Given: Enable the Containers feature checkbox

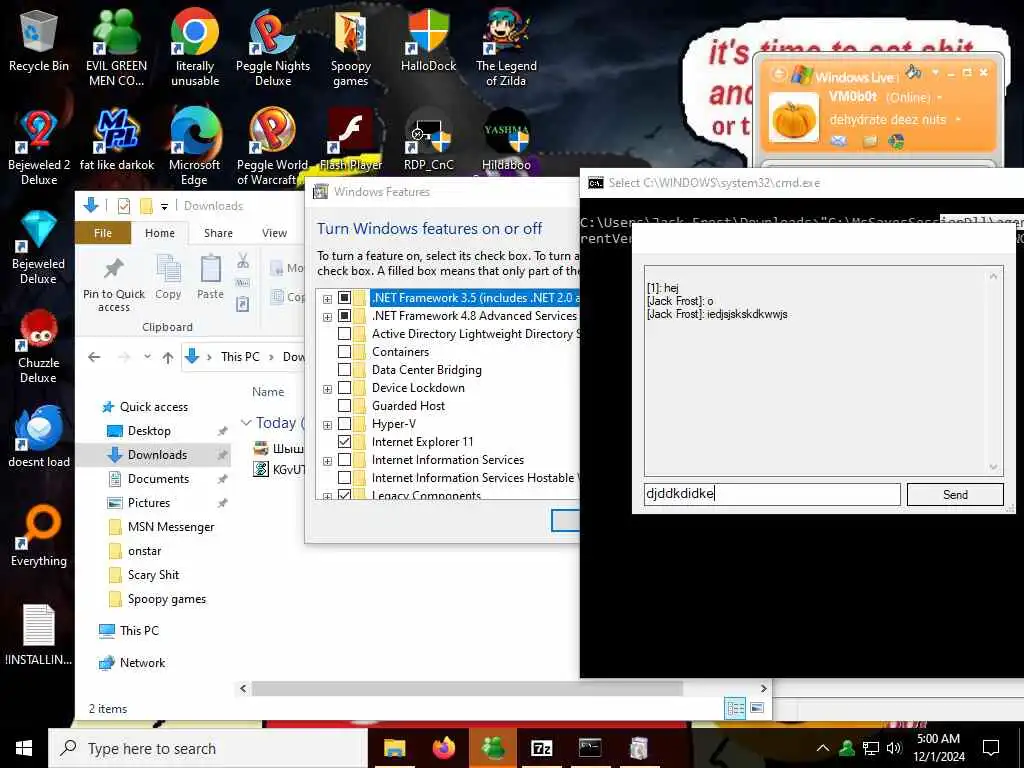Looking at the screenshot, I should (x=344, y=352).
